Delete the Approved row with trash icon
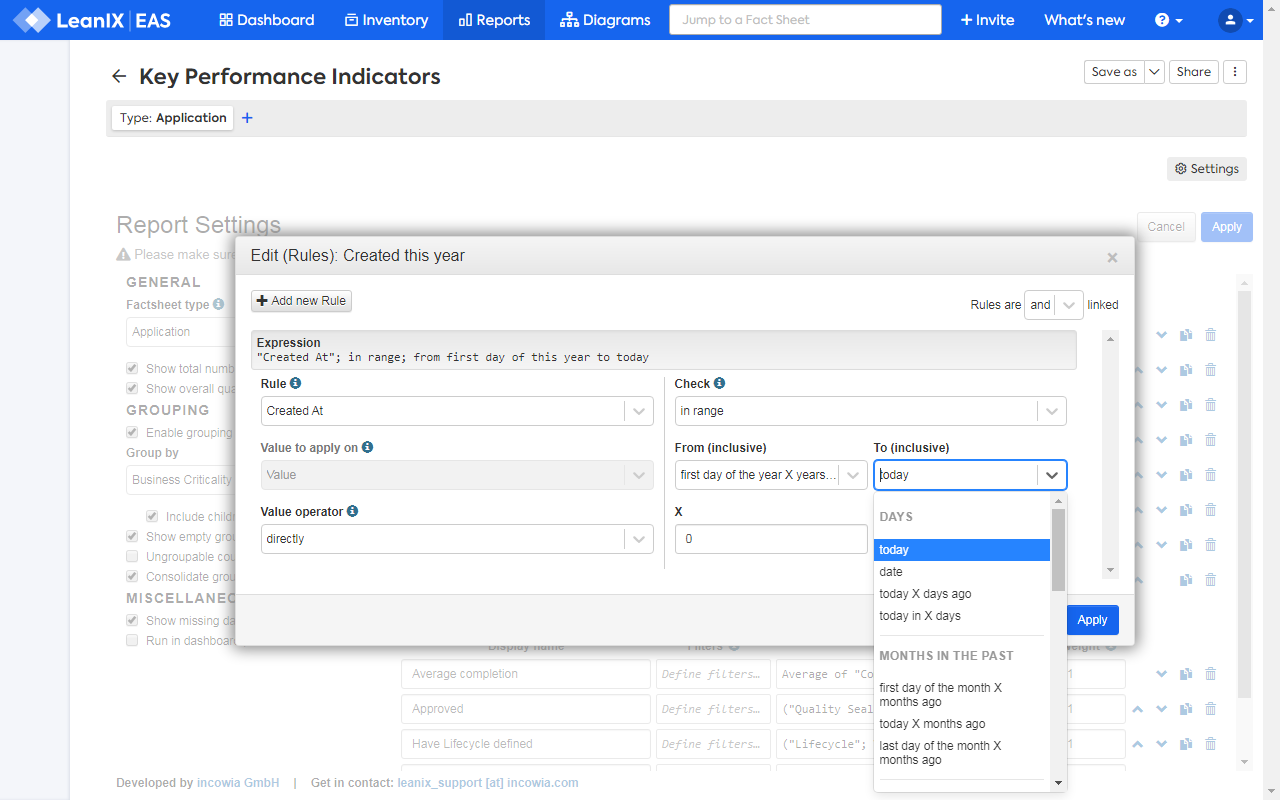 coord(1210,709)
